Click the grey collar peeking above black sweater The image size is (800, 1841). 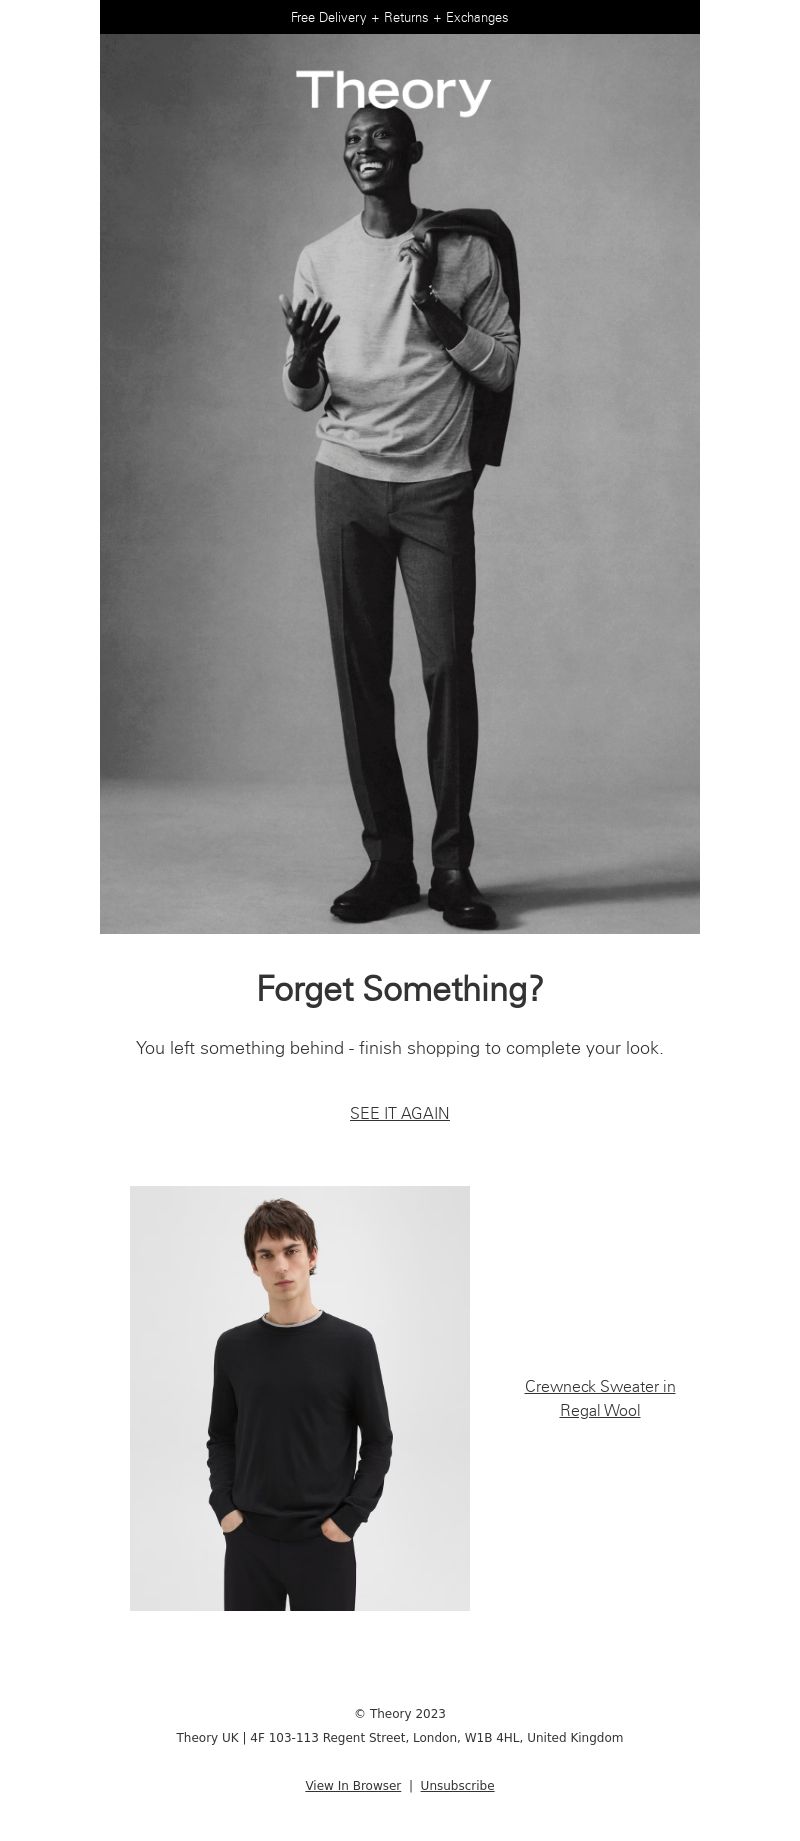[291, 1317]
